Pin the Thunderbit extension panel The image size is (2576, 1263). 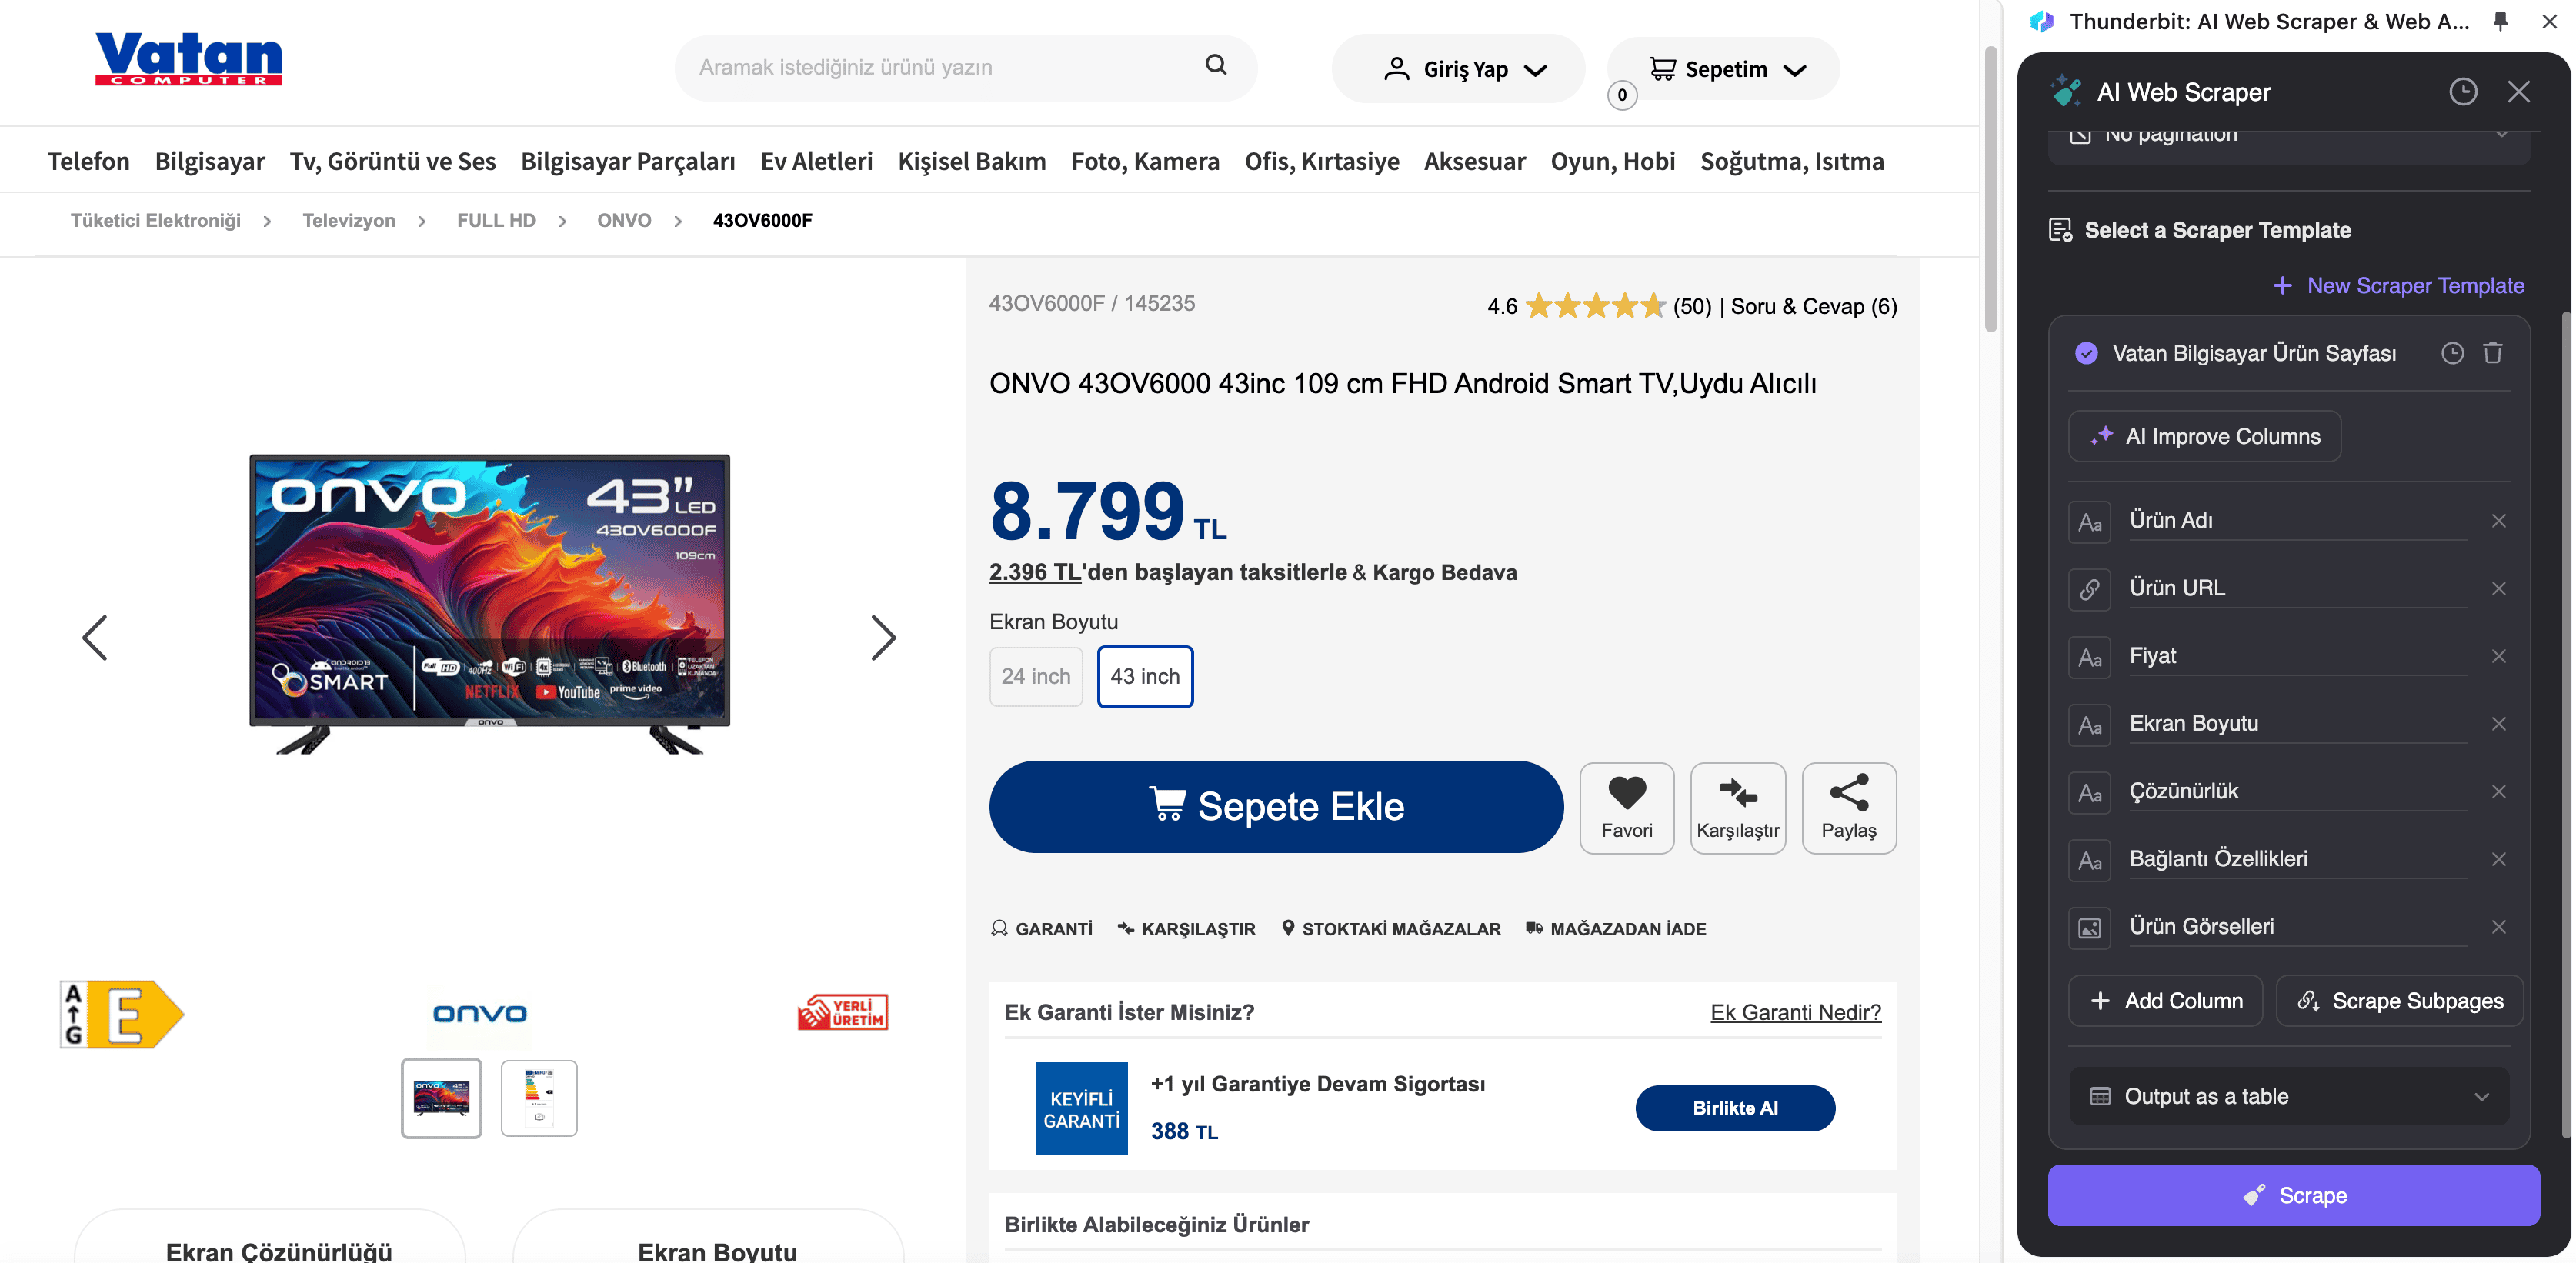pyautogui.click(x=2500, y=21)
